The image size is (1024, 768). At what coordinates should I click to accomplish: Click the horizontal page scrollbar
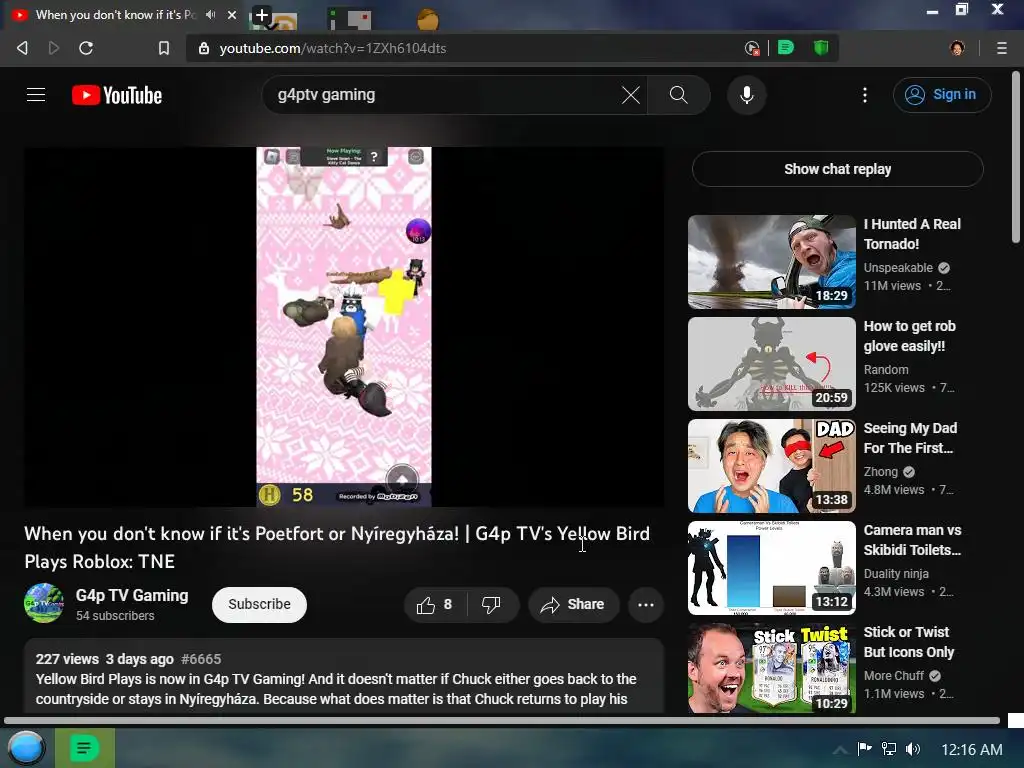[502, 721]
